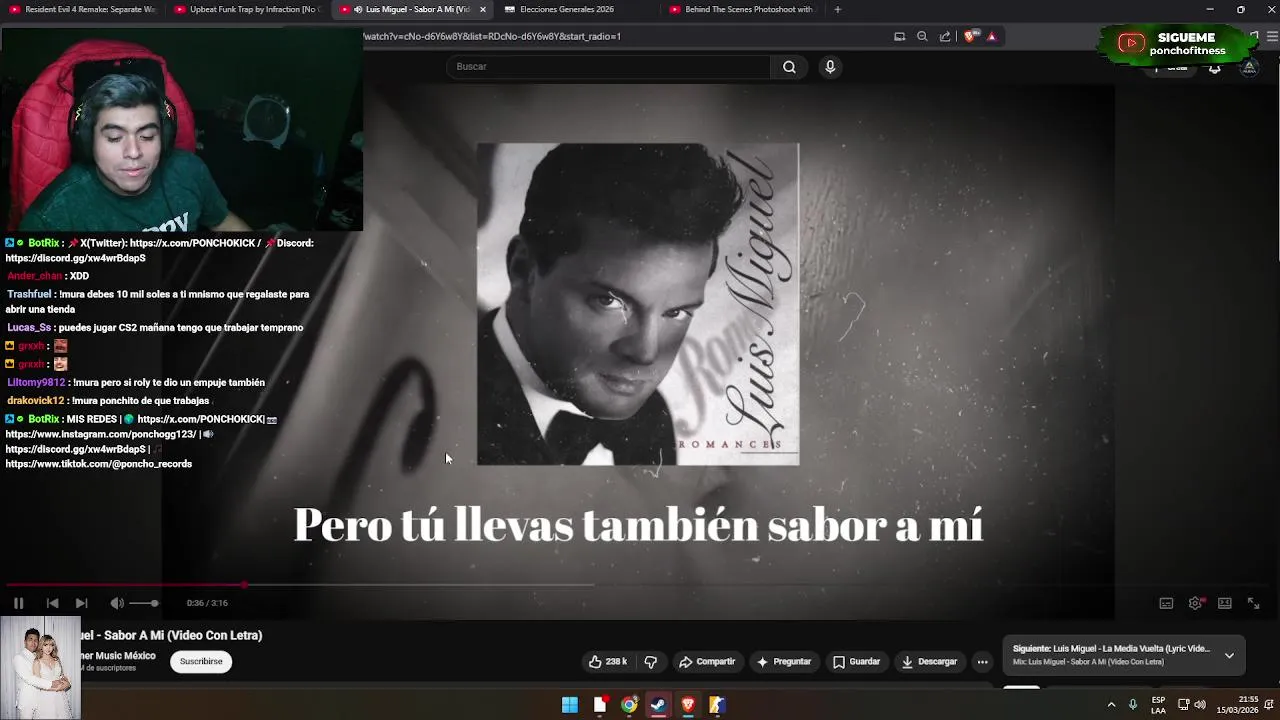Dislike the video

point(651,662)
